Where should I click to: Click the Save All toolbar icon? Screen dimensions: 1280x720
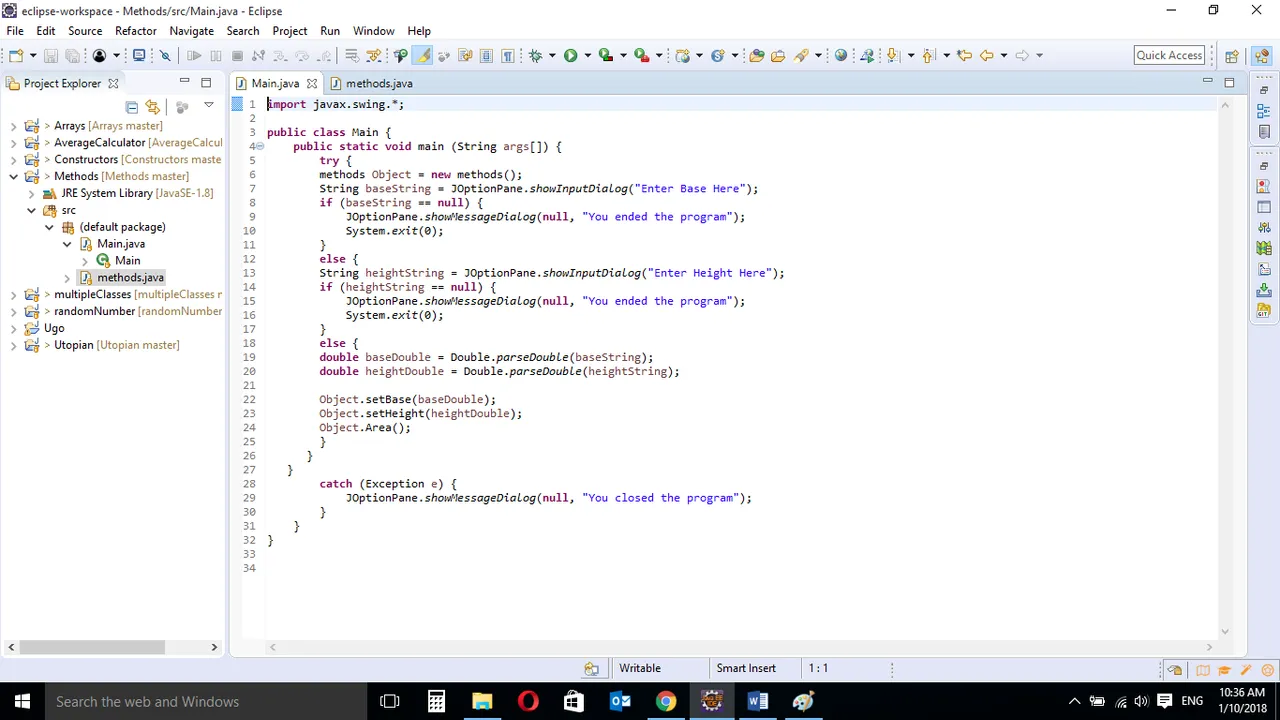(72, 55)
